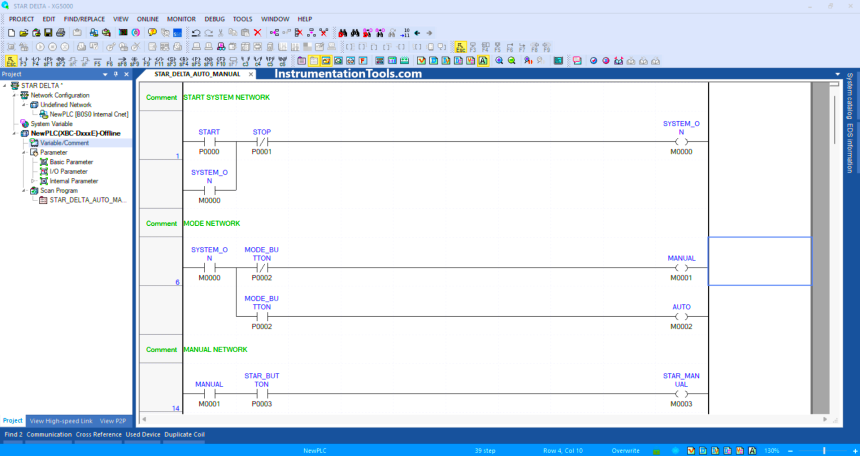Collapse the Scan Program tree node
The height and width of the screenshot is (456, 860).
pyautogui.click(x=25, y=190)
